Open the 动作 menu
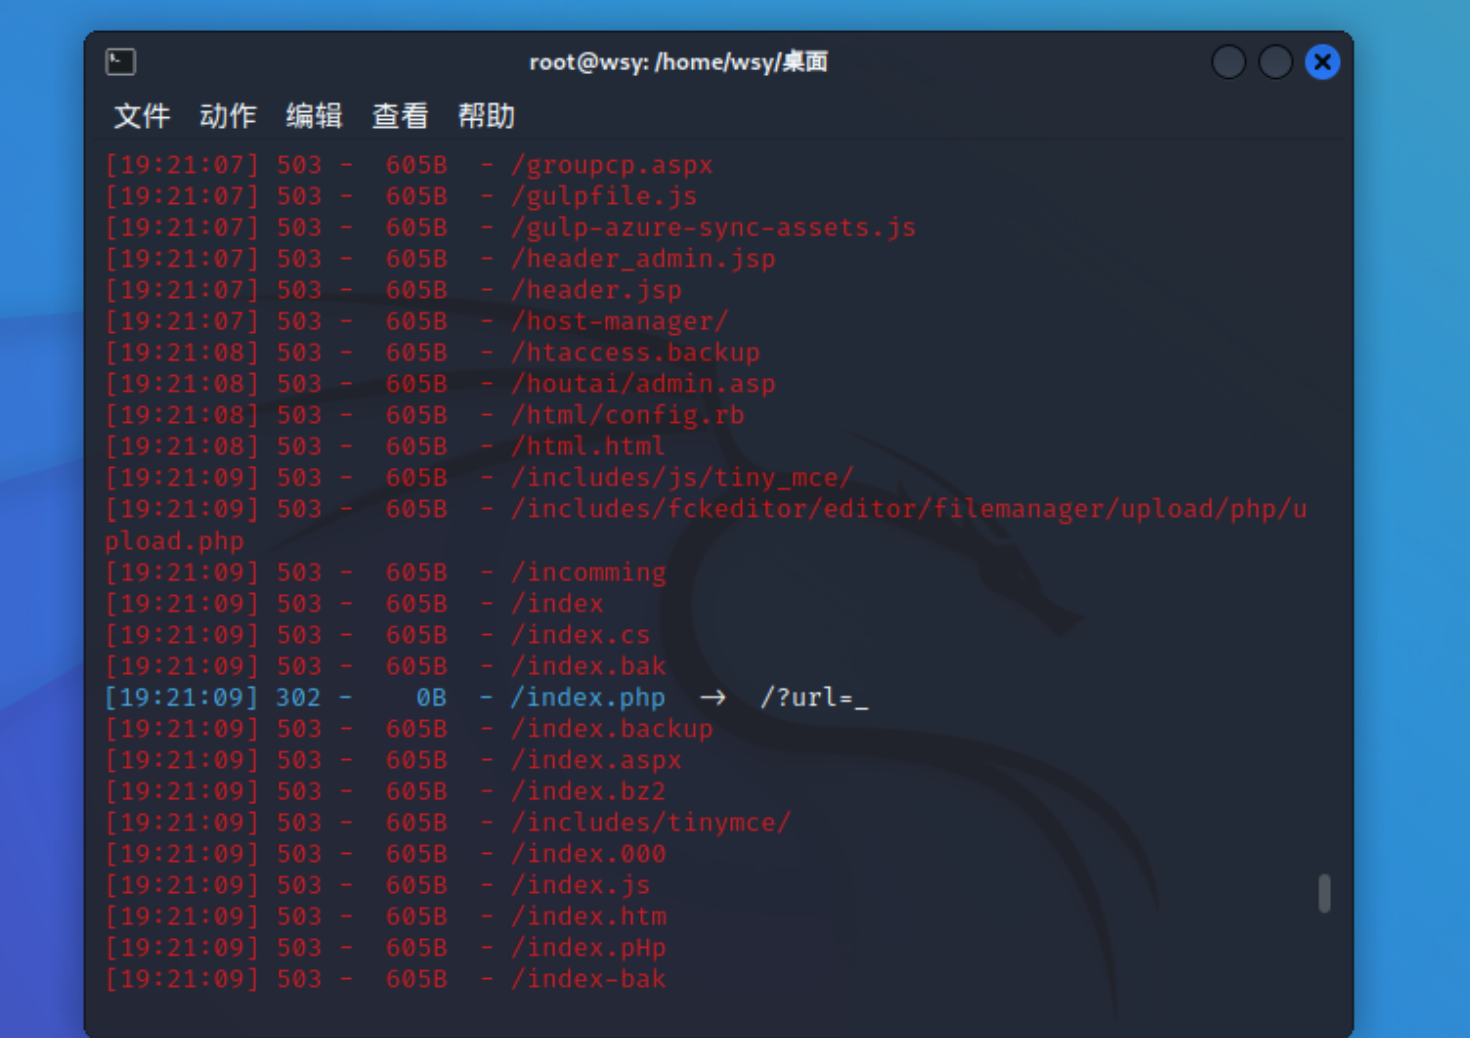This screenshot has width=1470, height=1038. click(228, 116)
